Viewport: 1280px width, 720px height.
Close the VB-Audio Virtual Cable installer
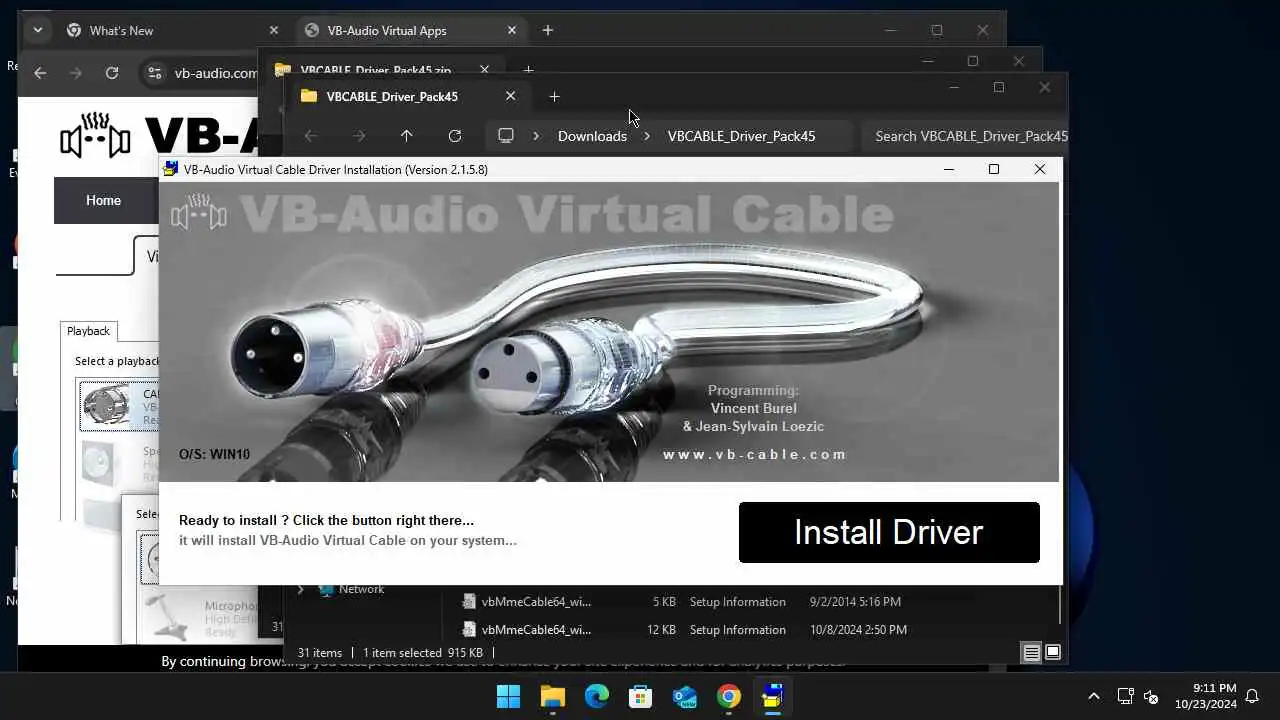pos(1040,169)
